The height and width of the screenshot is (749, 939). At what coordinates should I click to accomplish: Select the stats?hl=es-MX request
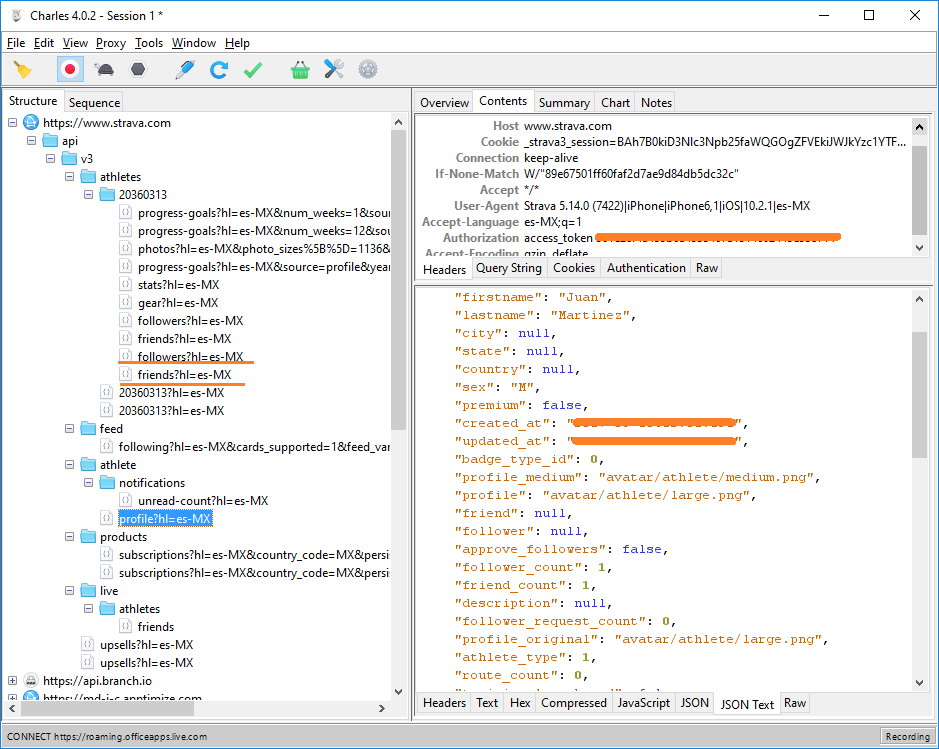pos(178,285)
